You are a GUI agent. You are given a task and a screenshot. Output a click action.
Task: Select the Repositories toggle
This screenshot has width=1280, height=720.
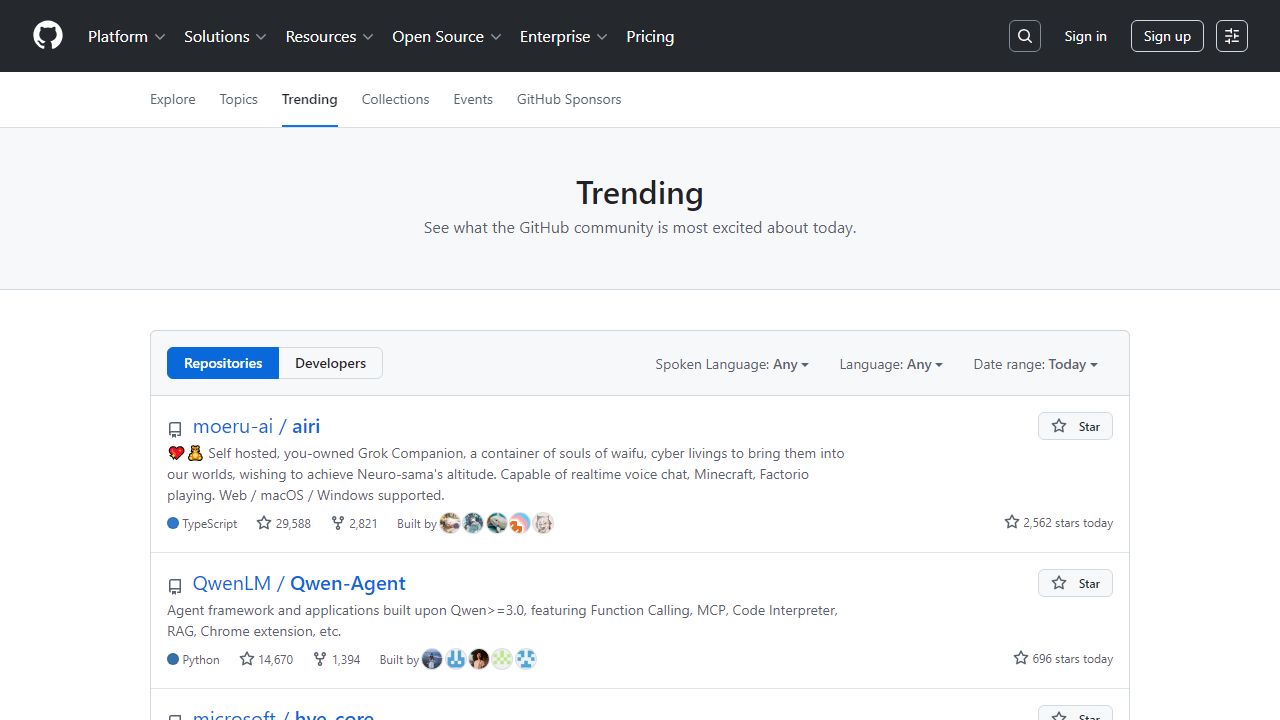[223, 363]
